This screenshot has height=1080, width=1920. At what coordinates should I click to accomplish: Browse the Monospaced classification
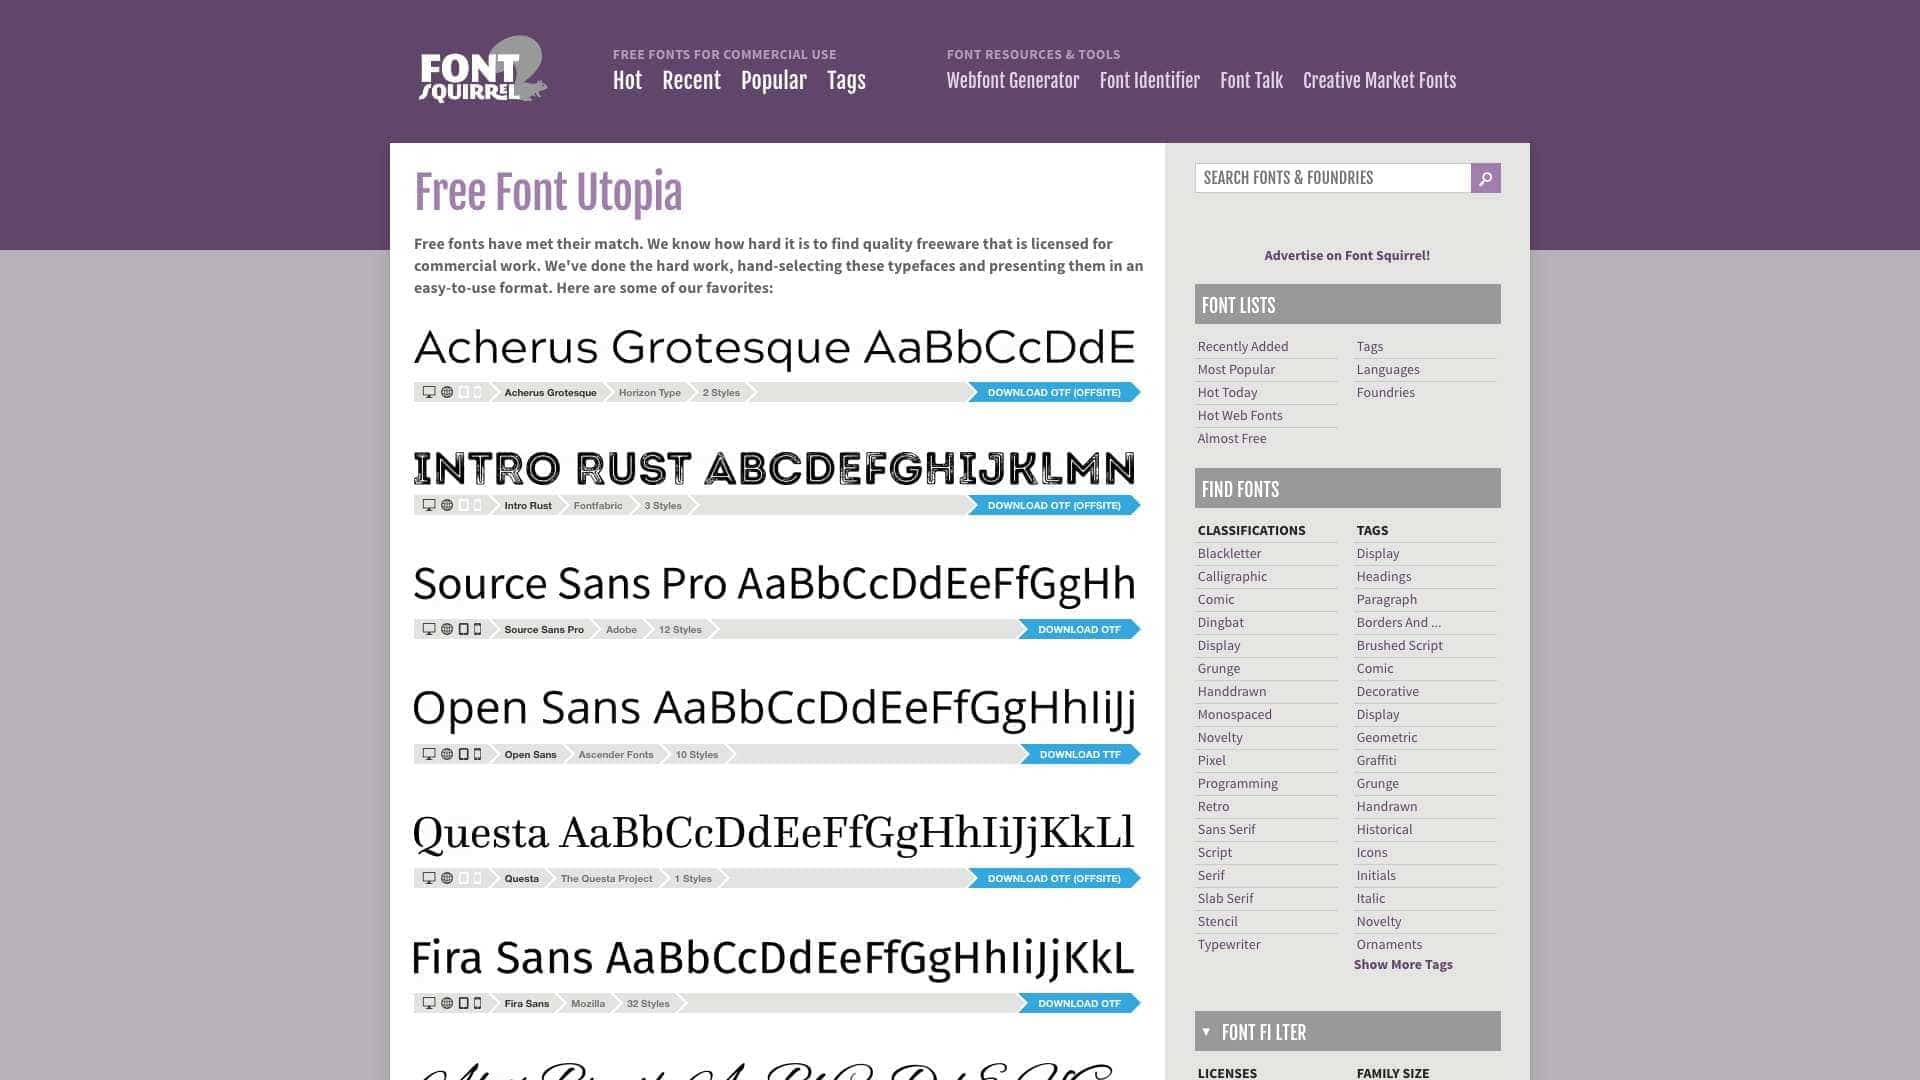[x=1235, y=714]
